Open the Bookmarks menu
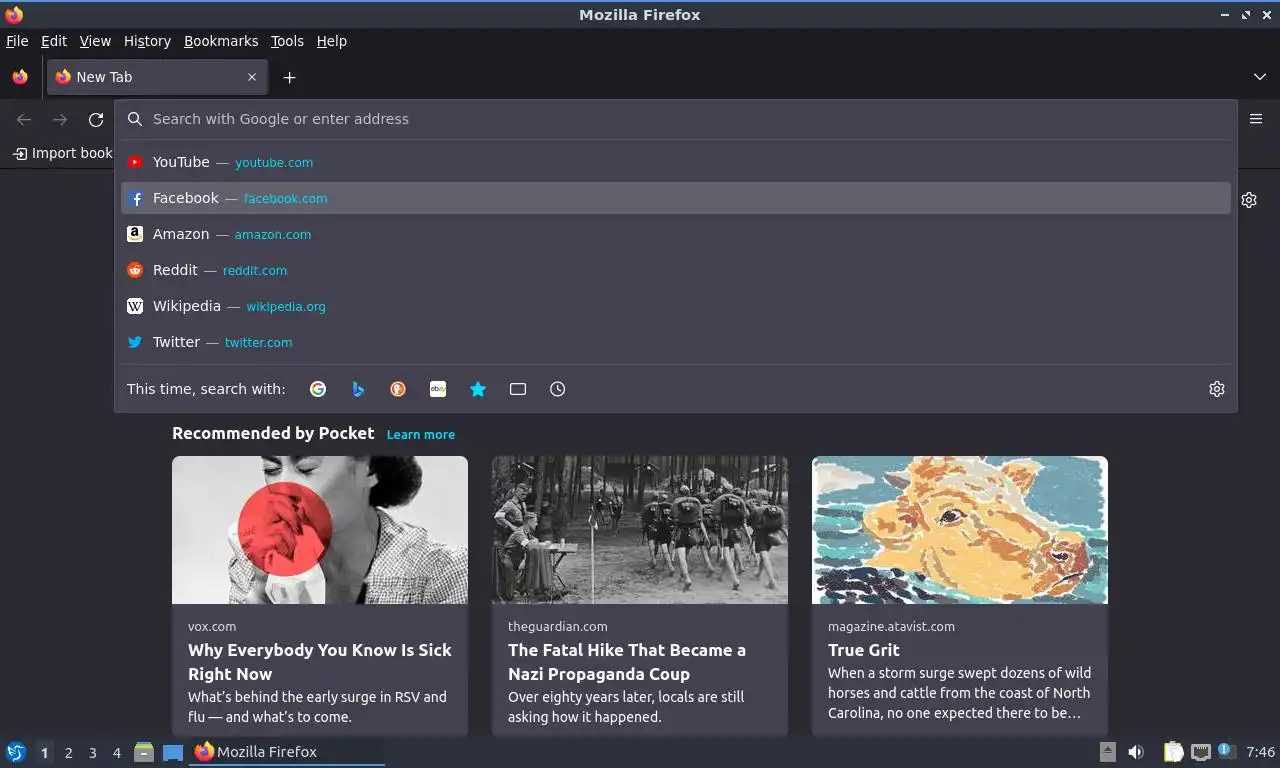Viewport: 1280px width, 768px height. coord(221,41)
